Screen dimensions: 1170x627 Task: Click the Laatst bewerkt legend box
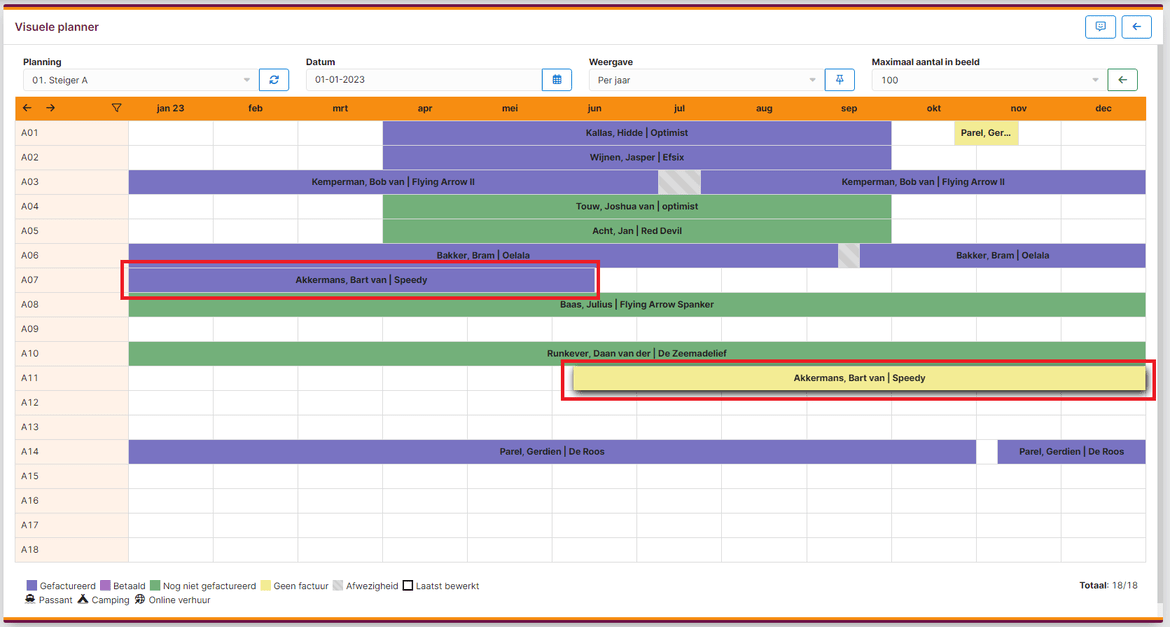pyautogui.click(x=407, y=586)
